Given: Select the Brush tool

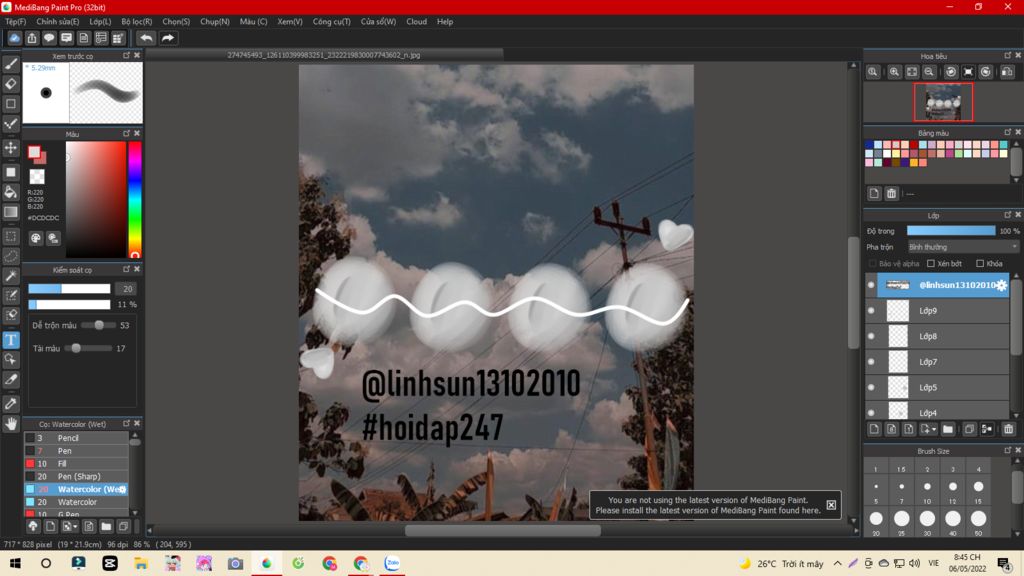Looking at the screenshot, I should click(11, 64).
